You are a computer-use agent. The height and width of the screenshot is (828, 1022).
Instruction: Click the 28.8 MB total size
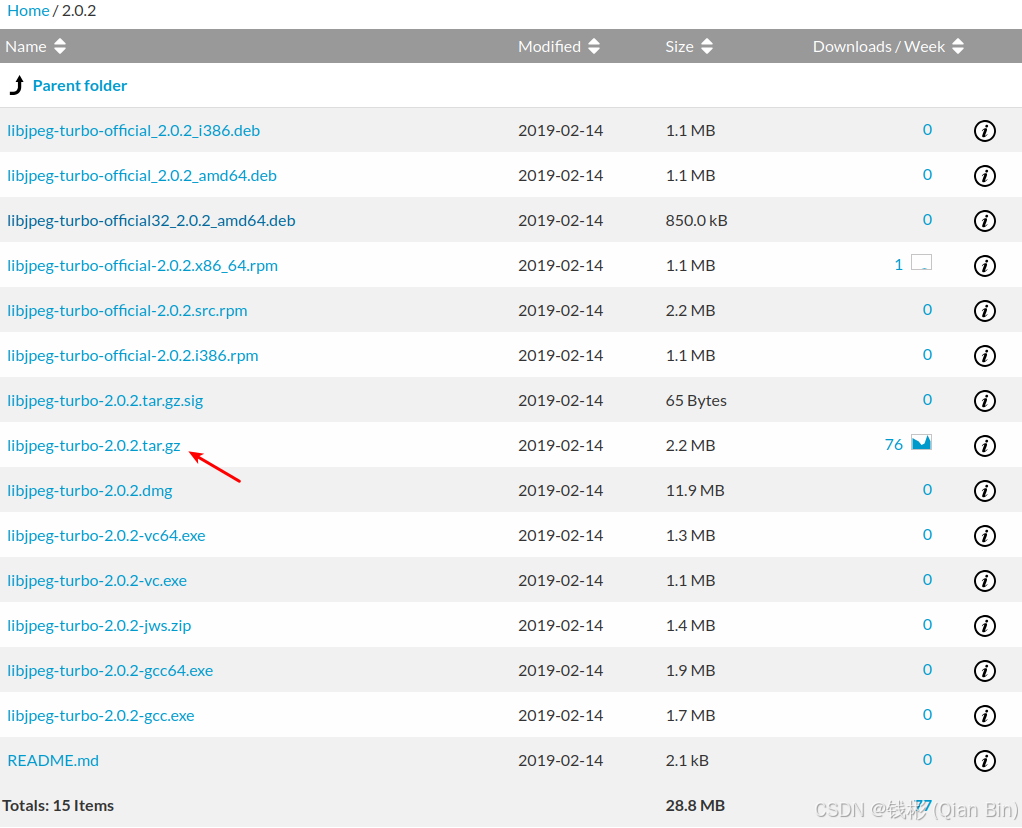[695, 805]
